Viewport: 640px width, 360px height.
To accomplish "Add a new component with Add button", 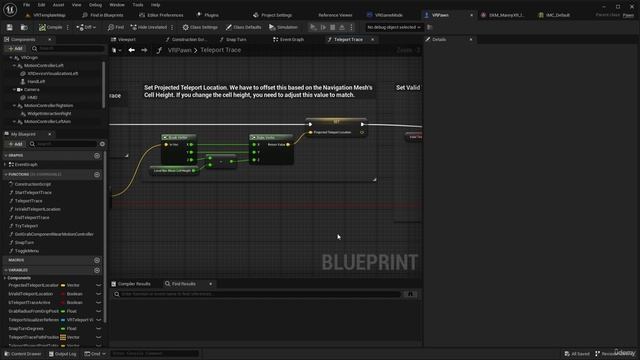I will click(x=15, y=49).
